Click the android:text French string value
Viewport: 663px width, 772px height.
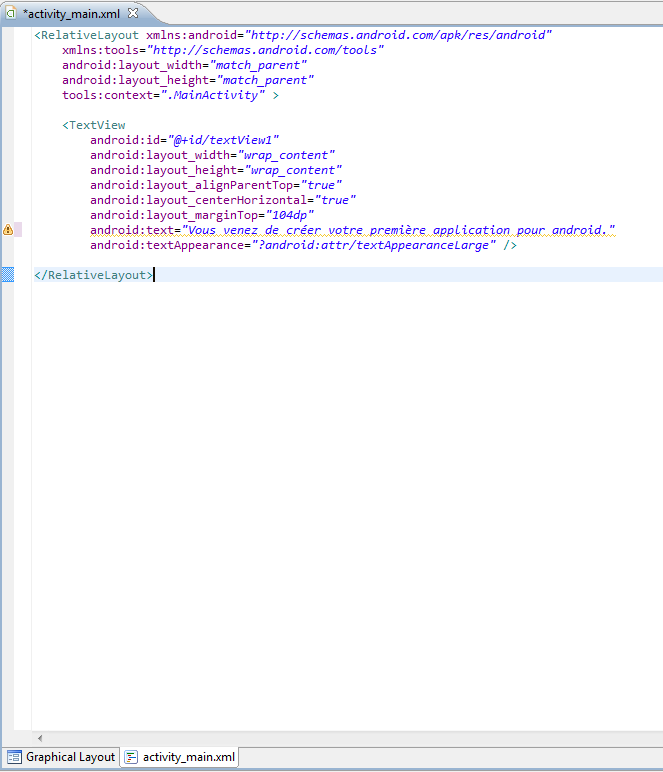pyautogui.click(x=399, y=230)
